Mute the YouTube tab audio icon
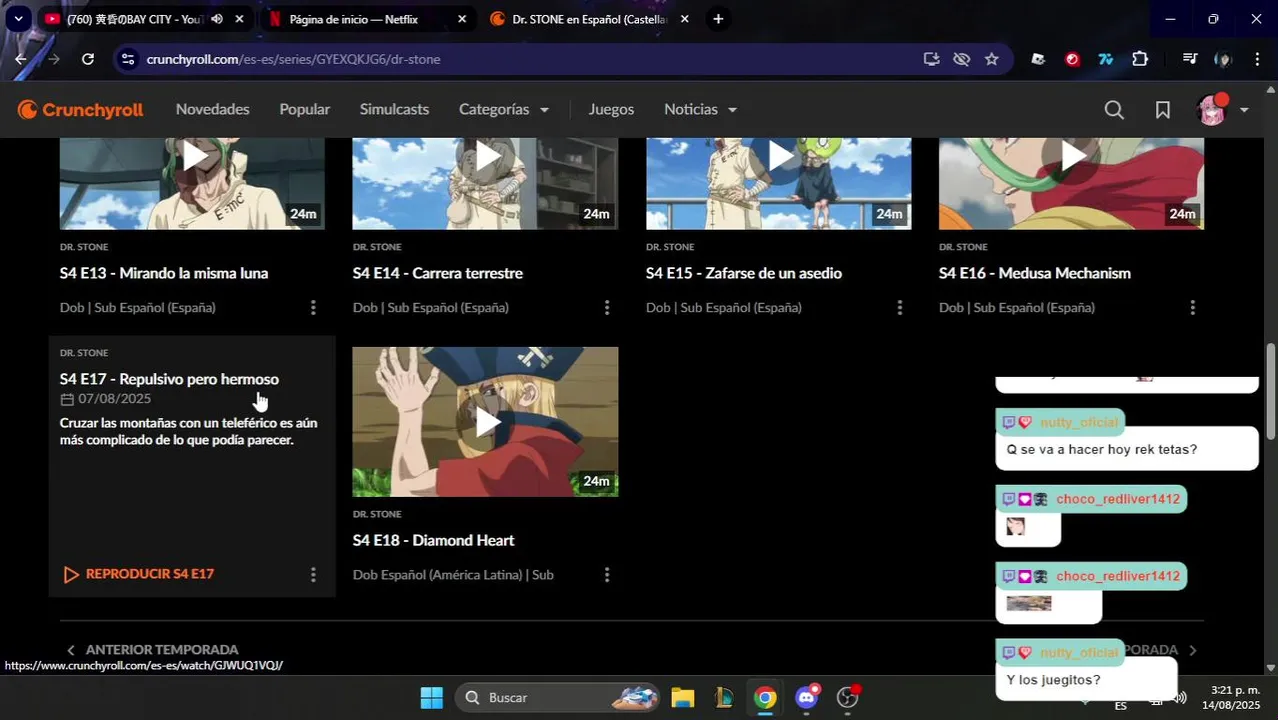 point(216,19)
